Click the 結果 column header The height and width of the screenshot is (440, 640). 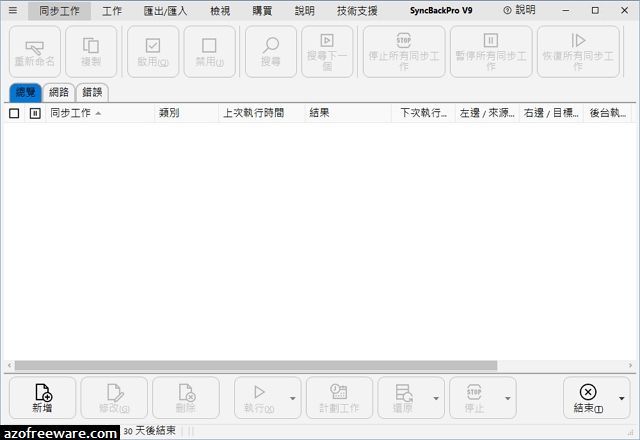pos(348,113)
